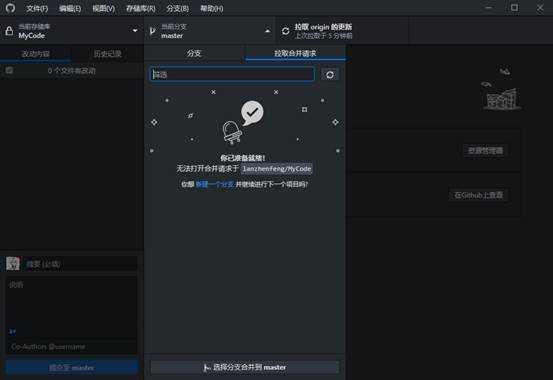Open the 存储库(R) menu
This screenshot has height=380, width=553.
click(141, 8)
